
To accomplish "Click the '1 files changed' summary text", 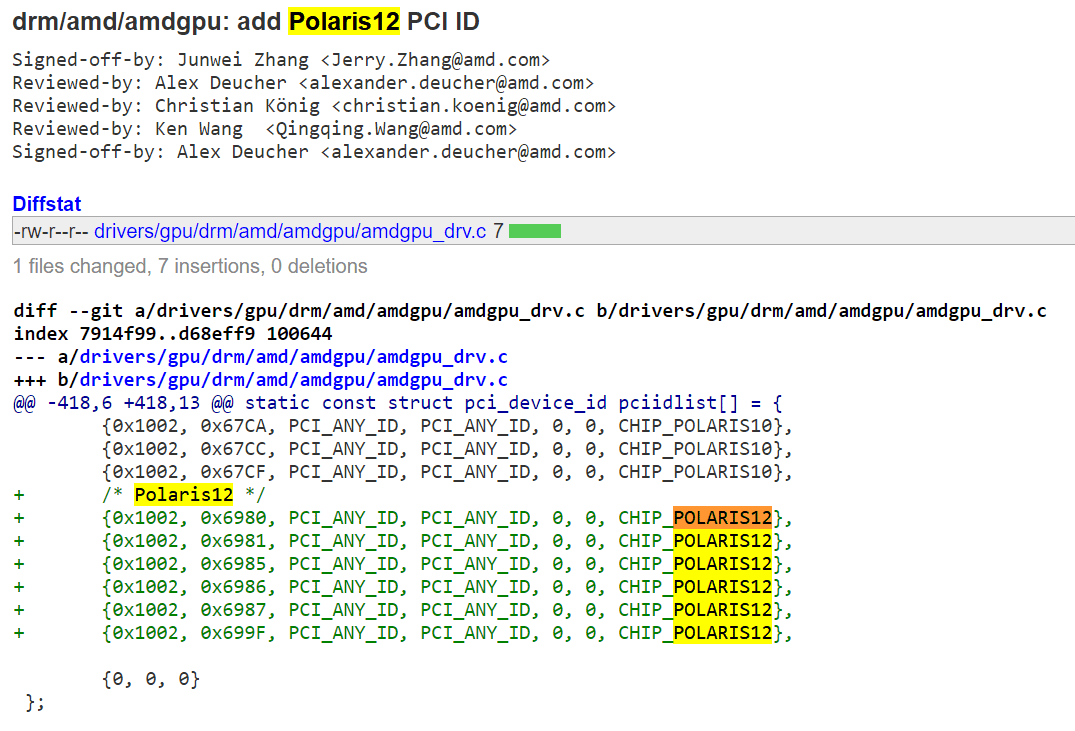I will (190, 267).
